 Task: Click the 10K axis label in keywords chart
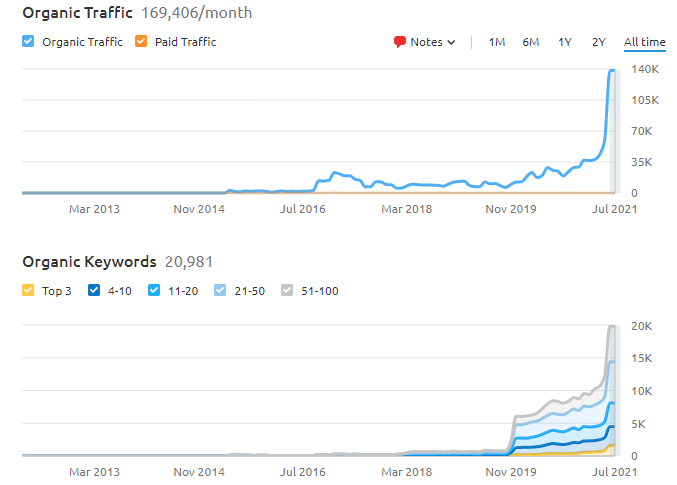[x=642, y=391]
